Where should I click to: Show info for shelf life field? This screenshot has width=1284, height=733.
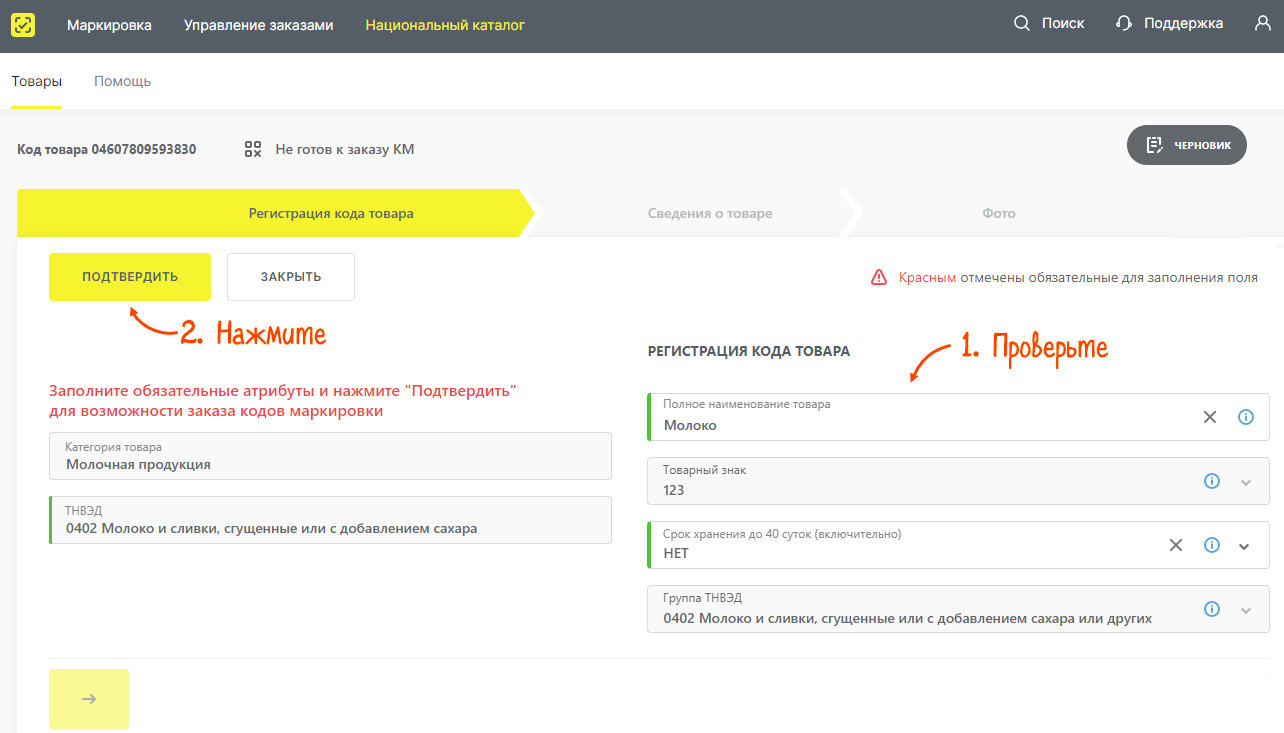(x=1212, y=545)
